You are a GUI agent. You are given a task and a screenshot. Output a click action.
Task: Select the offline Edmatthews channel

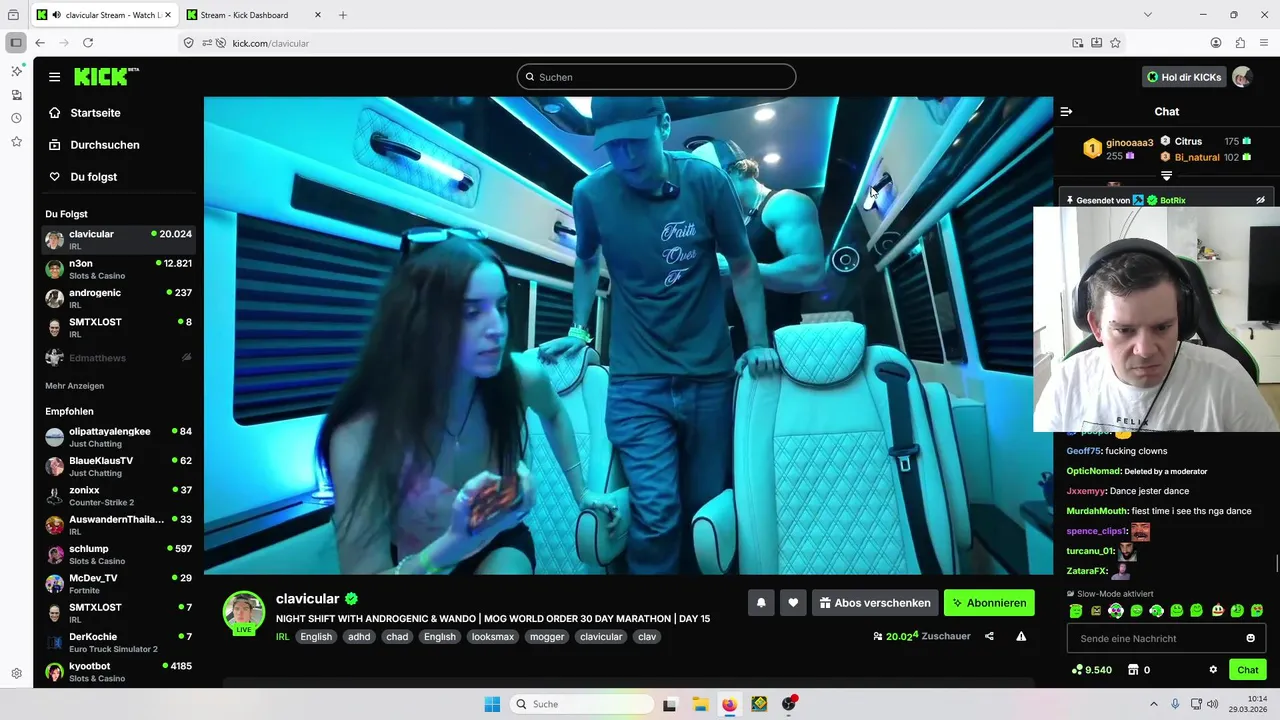tap(119, 358)
